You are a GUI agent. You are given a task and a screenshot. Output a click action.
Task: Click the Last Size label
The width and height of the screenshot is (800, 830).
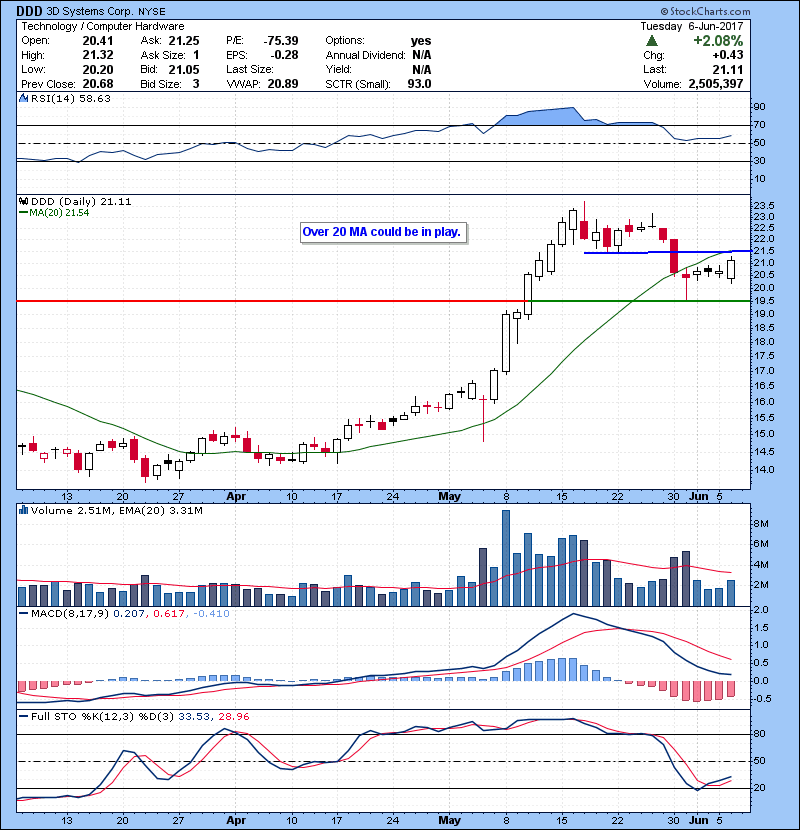pyautogui.click(x=250, y=70)
